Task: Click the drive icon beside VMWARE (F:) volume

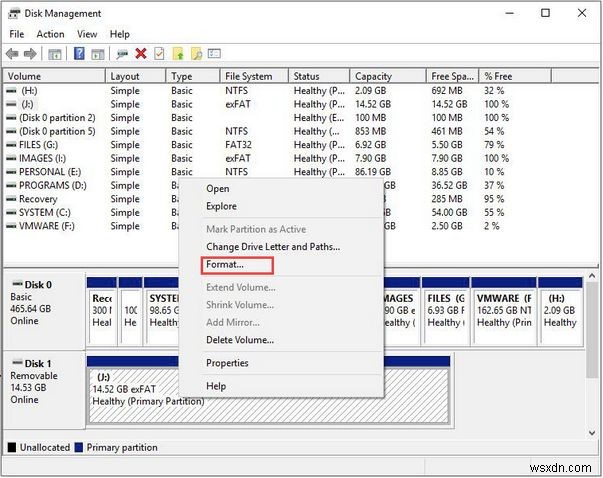Action: 12,226
